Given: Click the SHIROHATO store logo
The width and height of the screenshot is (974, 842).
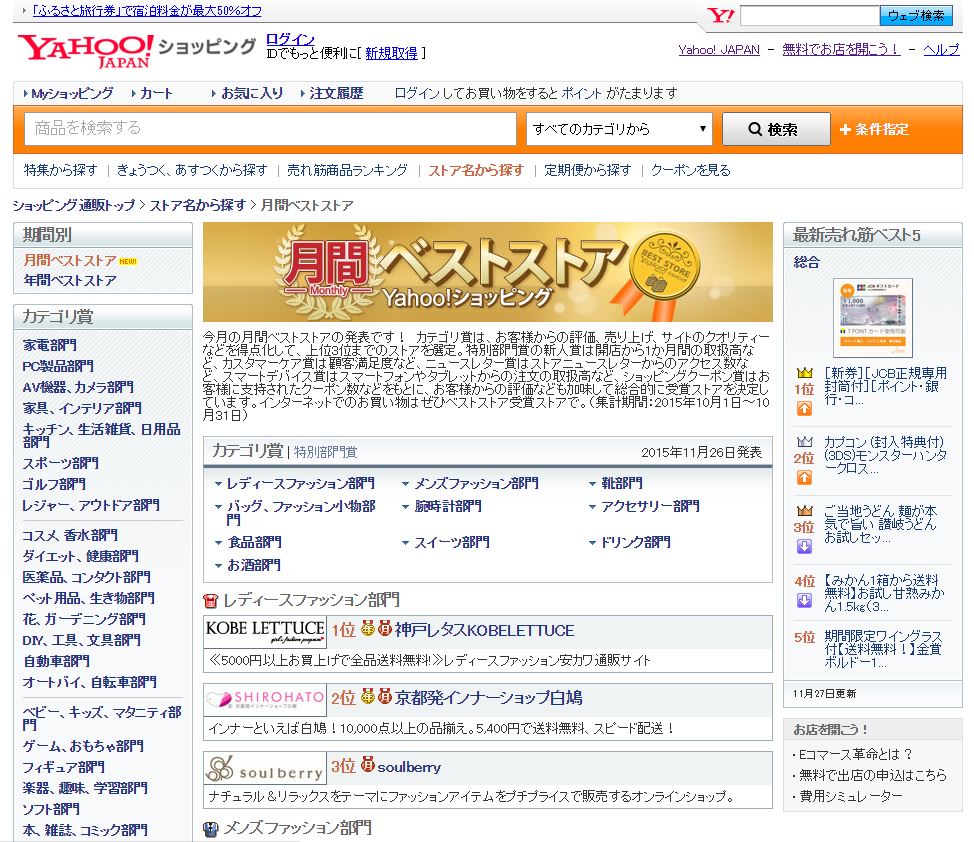Looking at the screenshot, I should click(265, 699).
